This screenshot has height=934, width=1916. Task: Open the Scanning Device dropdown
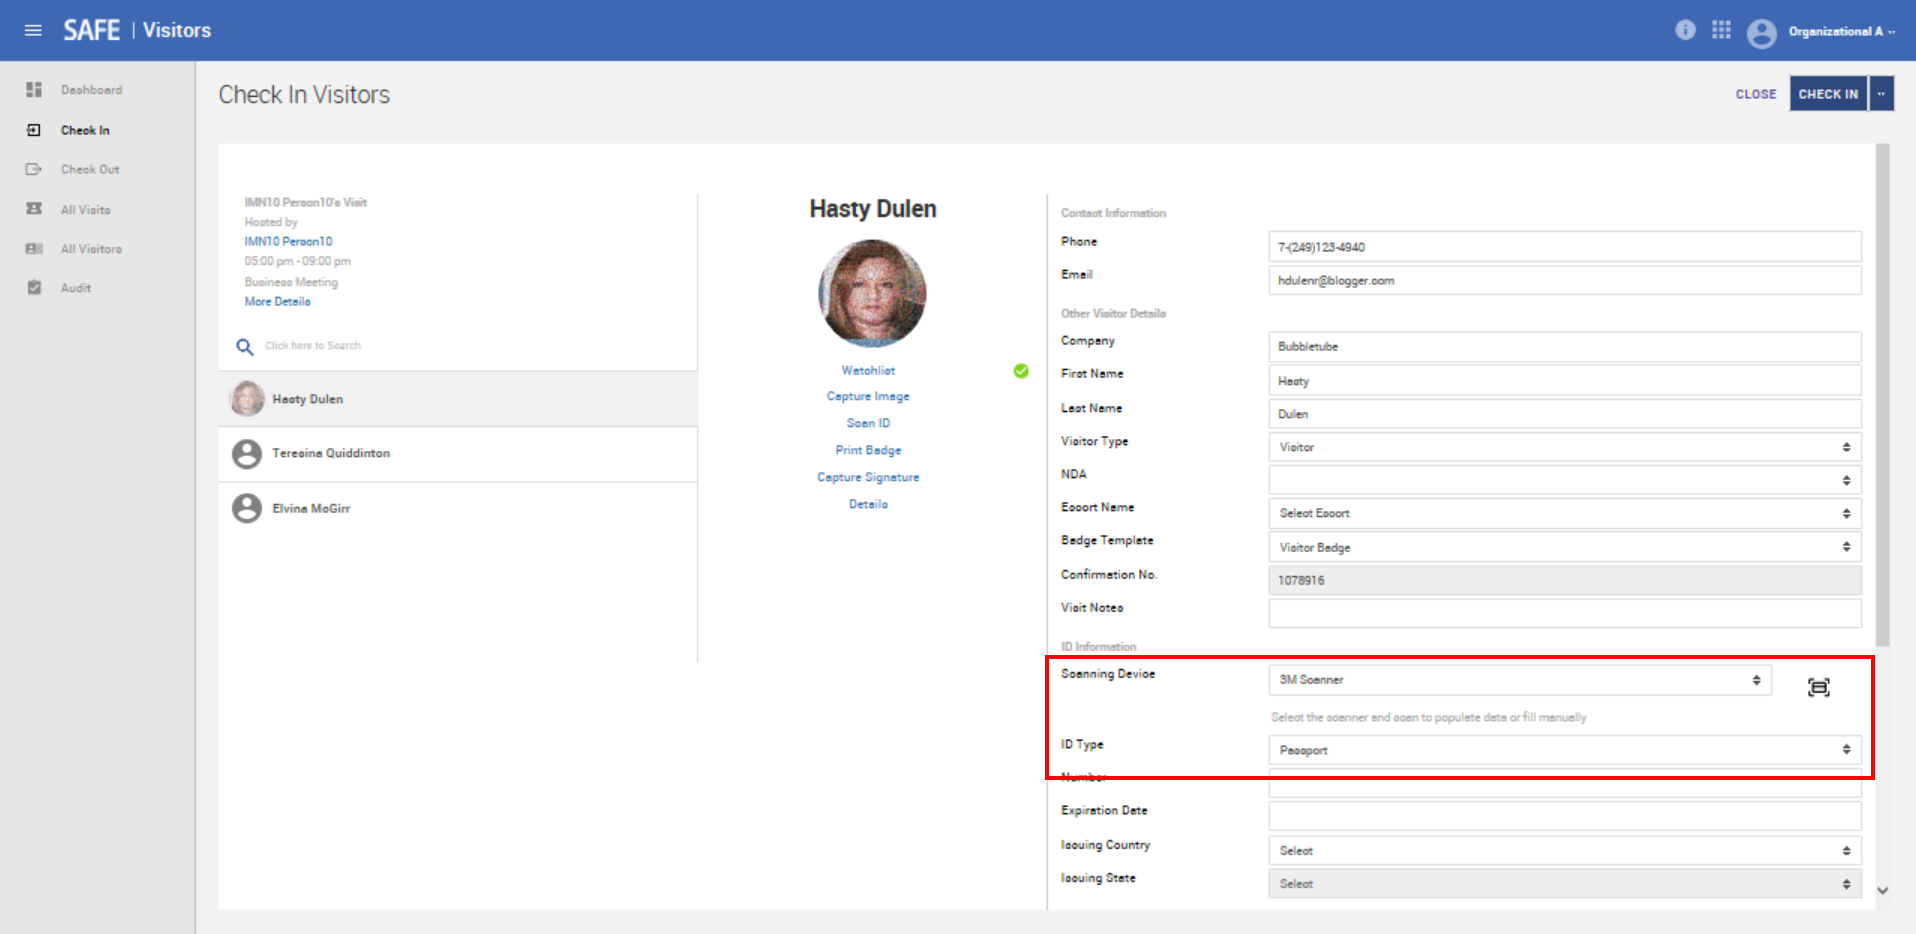(1520, 680)
